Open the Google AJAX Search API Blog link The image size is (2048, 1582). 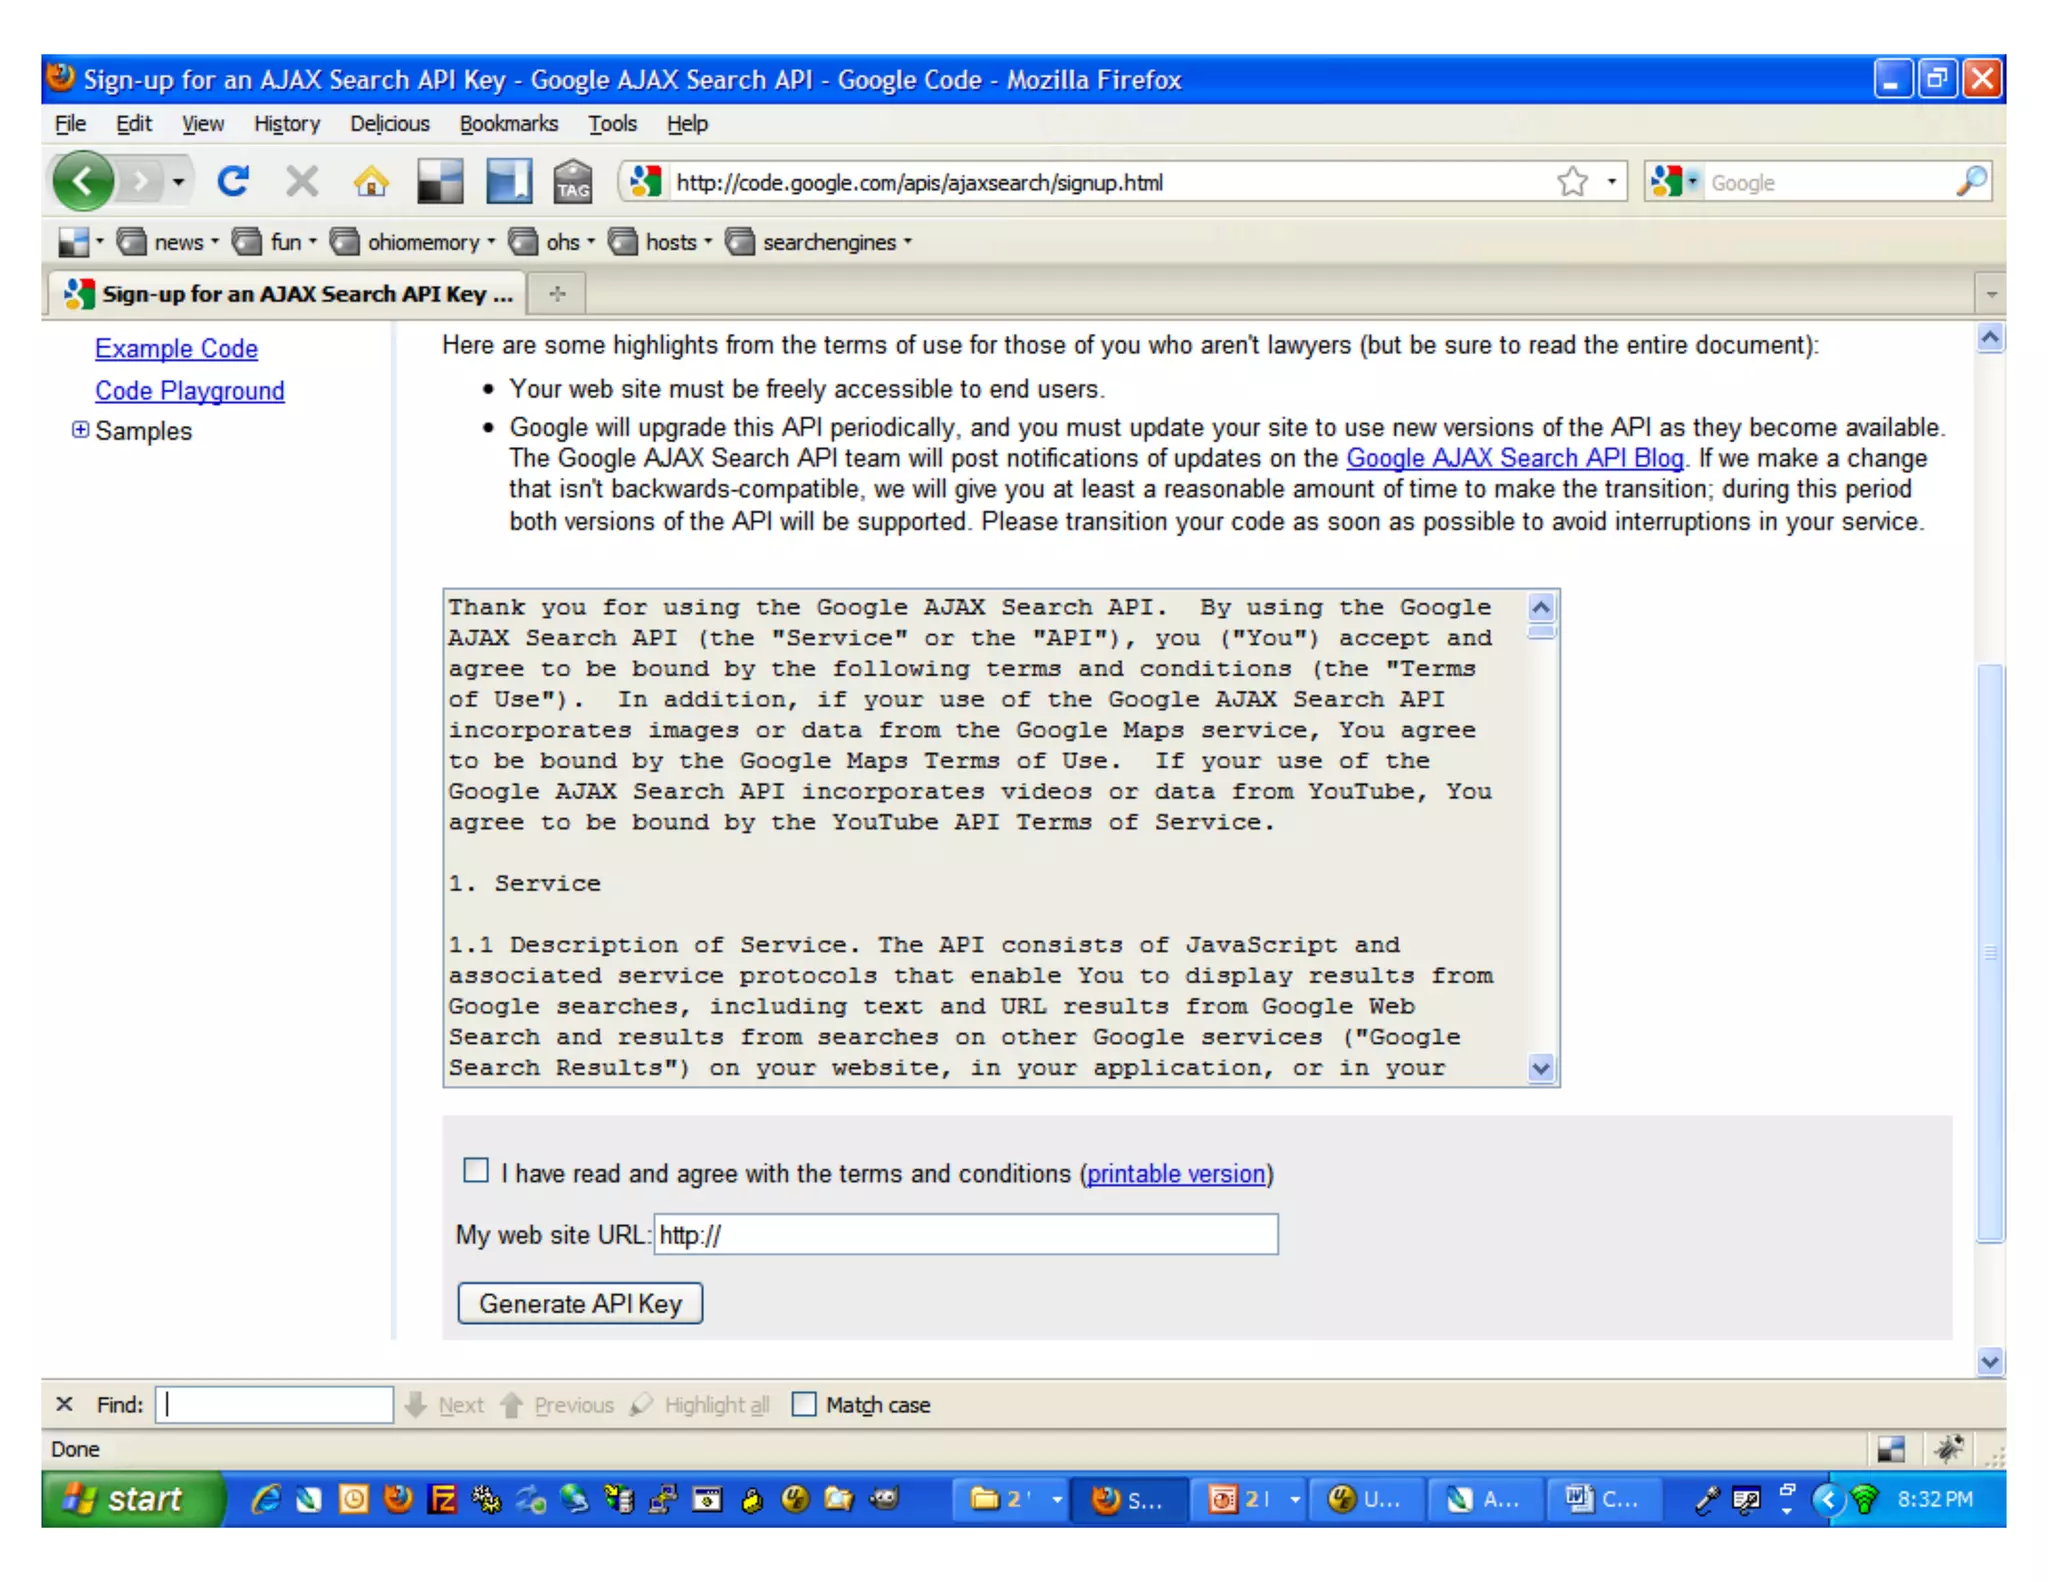click(x=1514, y=458)
